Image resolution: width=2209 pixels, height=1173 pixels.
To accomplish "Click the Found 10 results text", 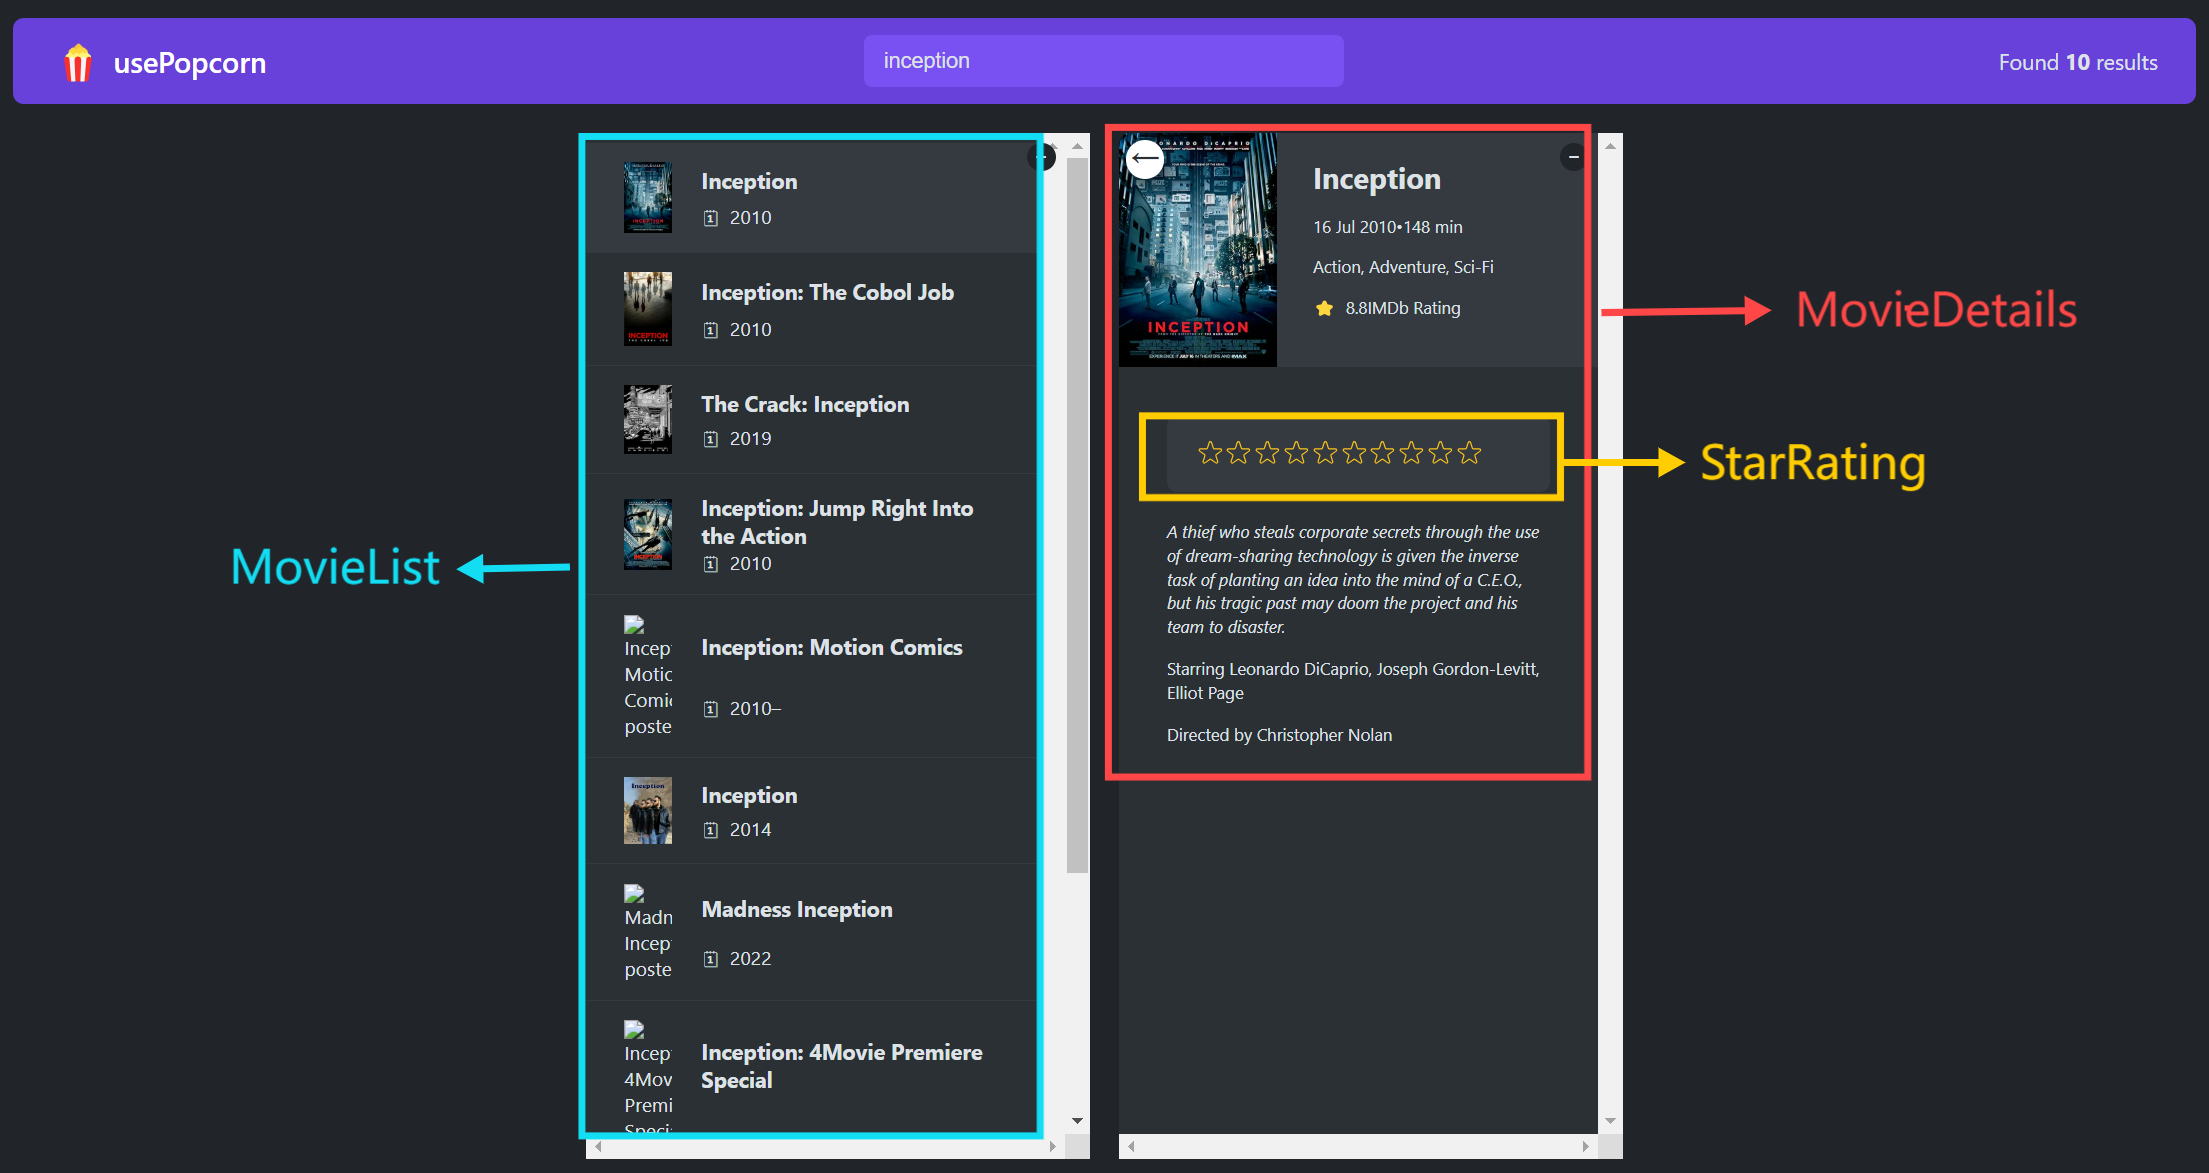I will 2078,62.
